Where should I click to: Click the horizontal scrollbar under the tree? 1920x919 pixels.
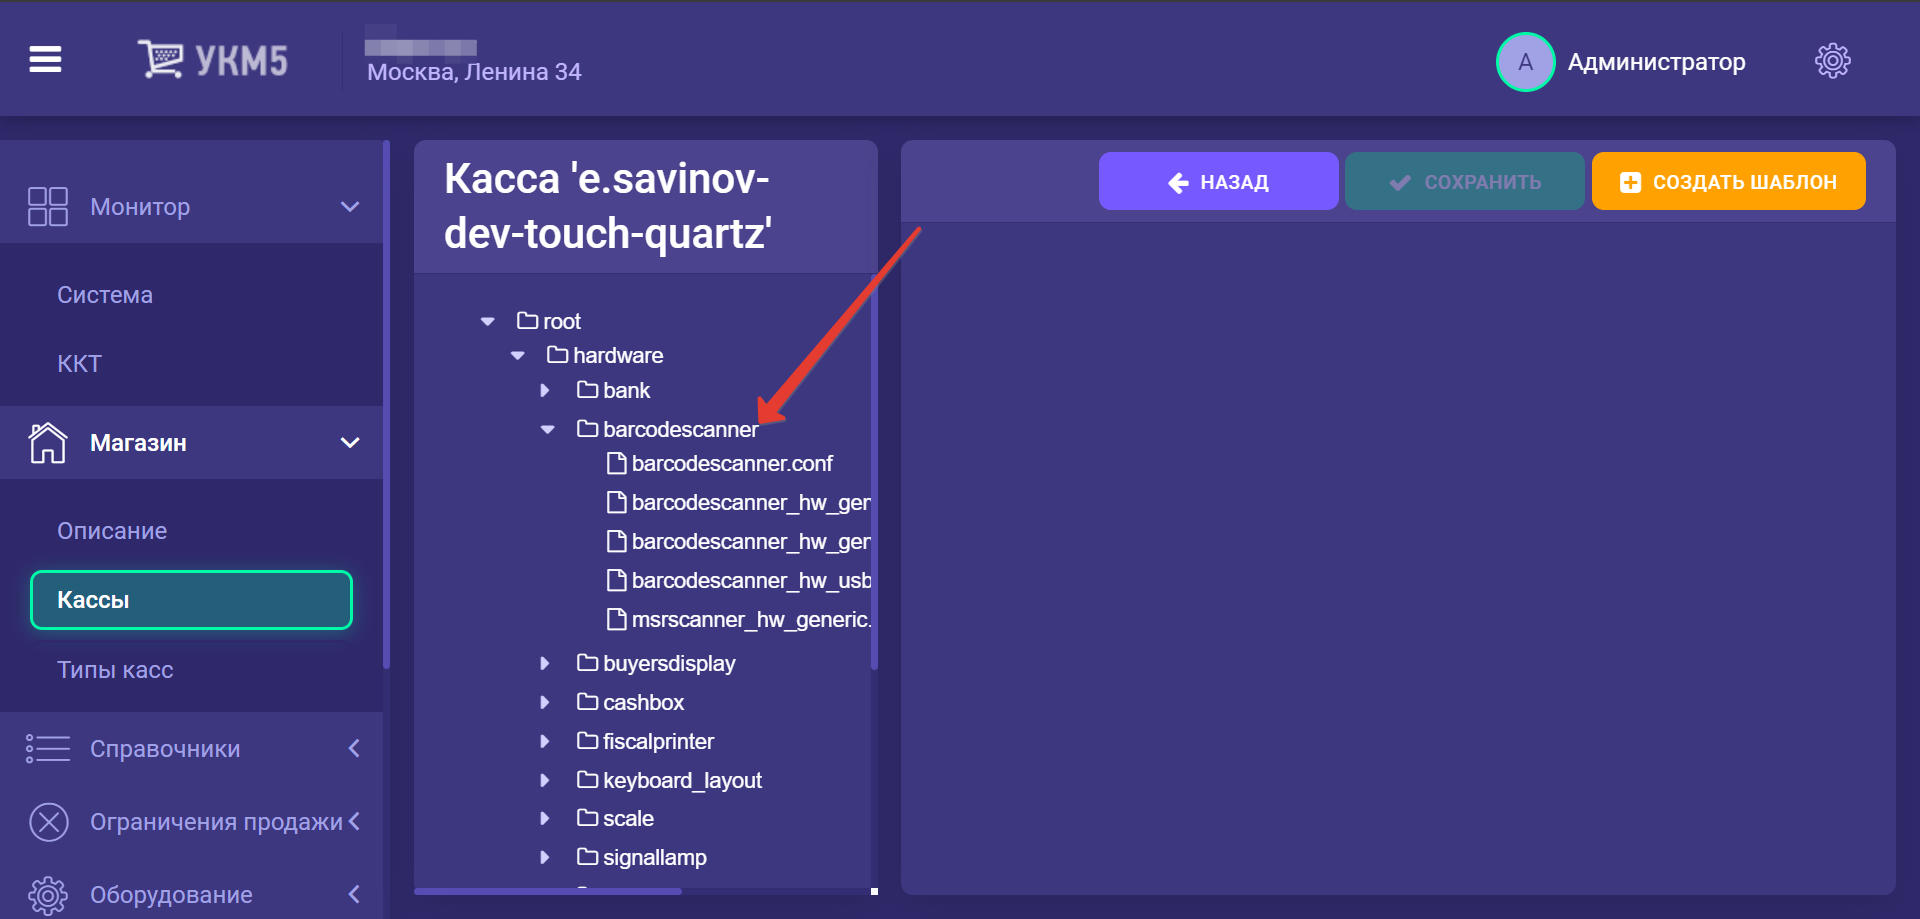click(x=548, y=891)
